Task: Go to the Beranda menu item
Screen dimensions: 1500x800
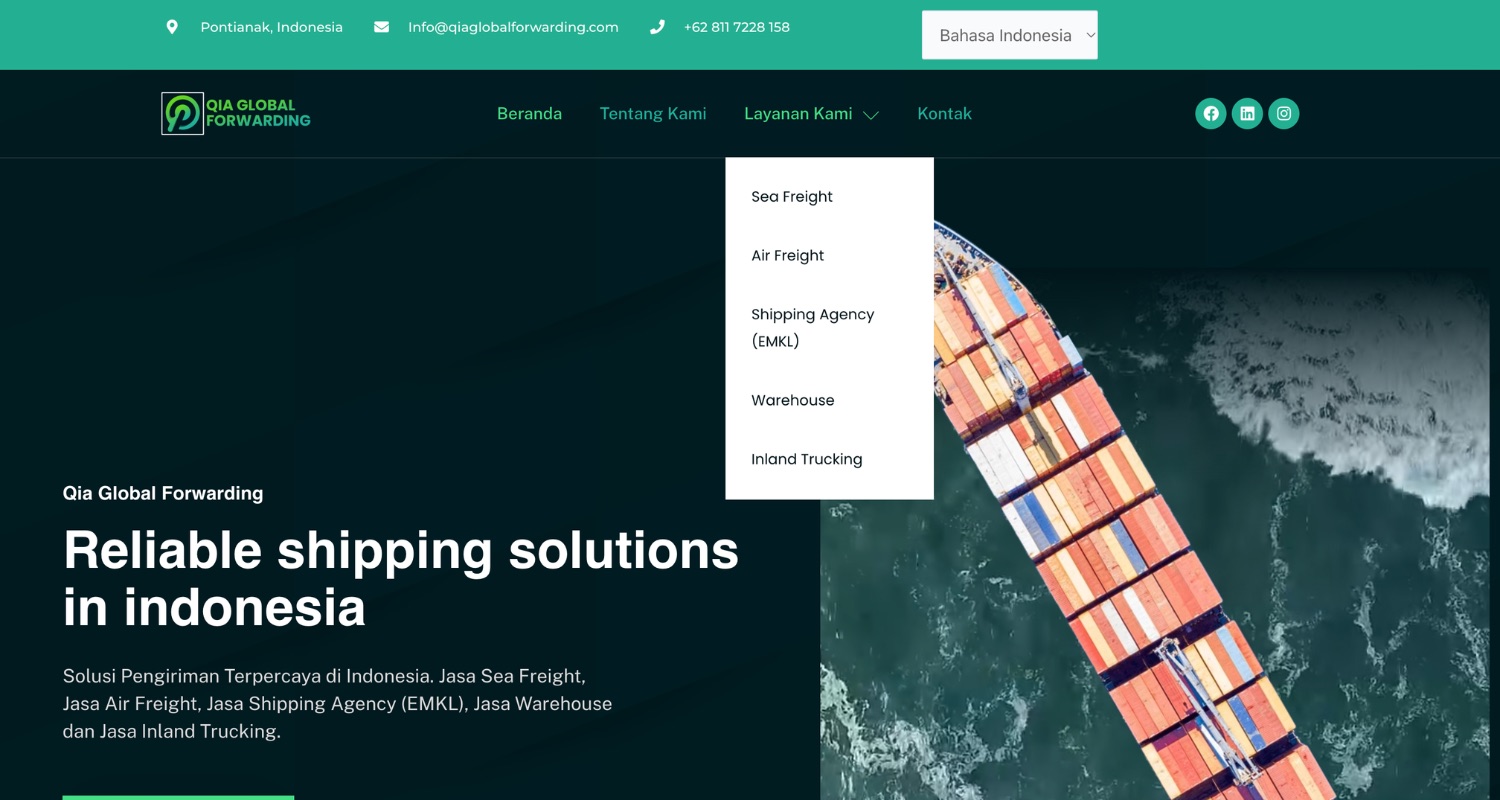Action: pos(529,114)
